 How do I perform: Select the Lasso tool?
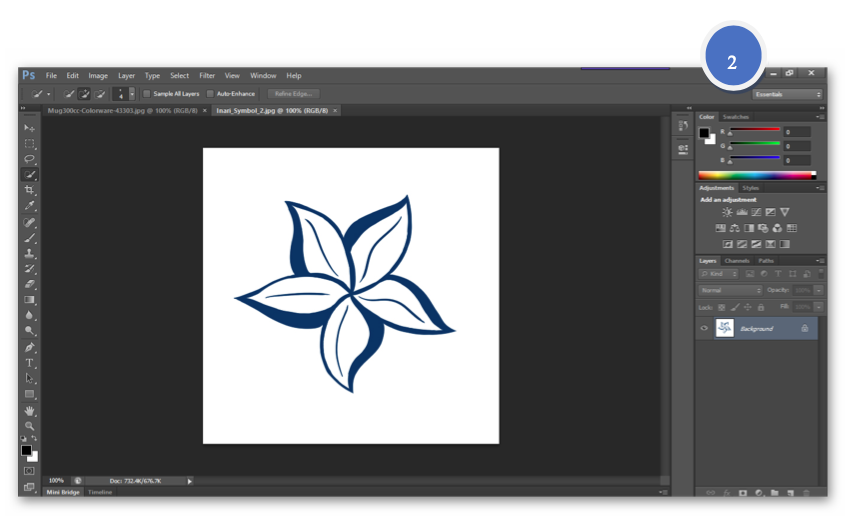tap(29, 159)
